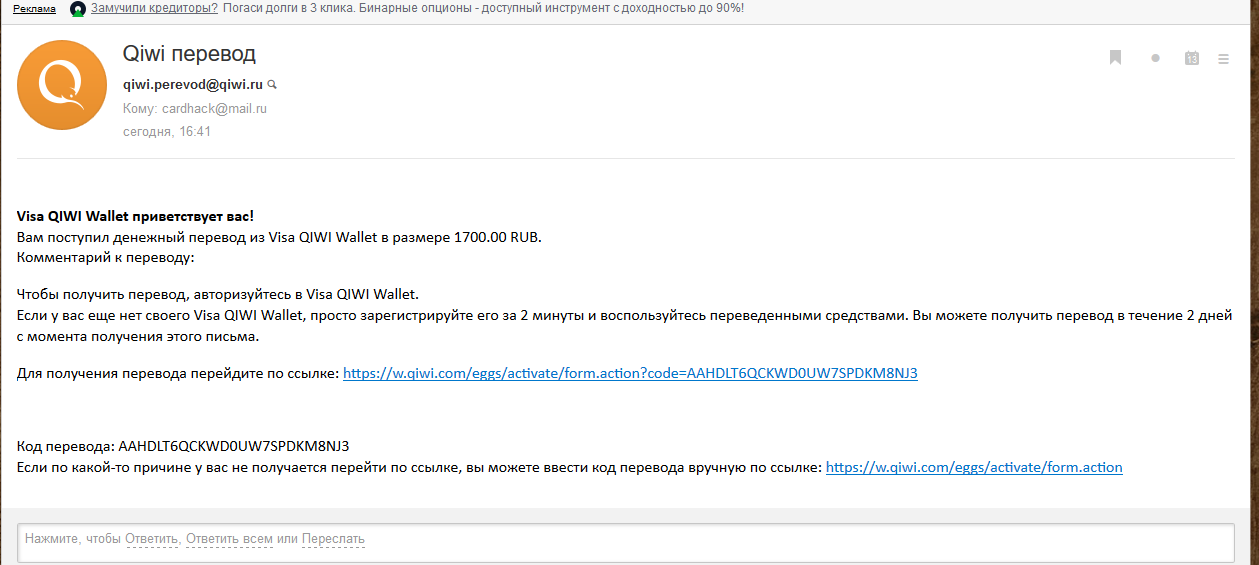The image size is (1259, 565).
Task: Click the orange QIWI sender avatar
Action: click(x=61, y=85)
